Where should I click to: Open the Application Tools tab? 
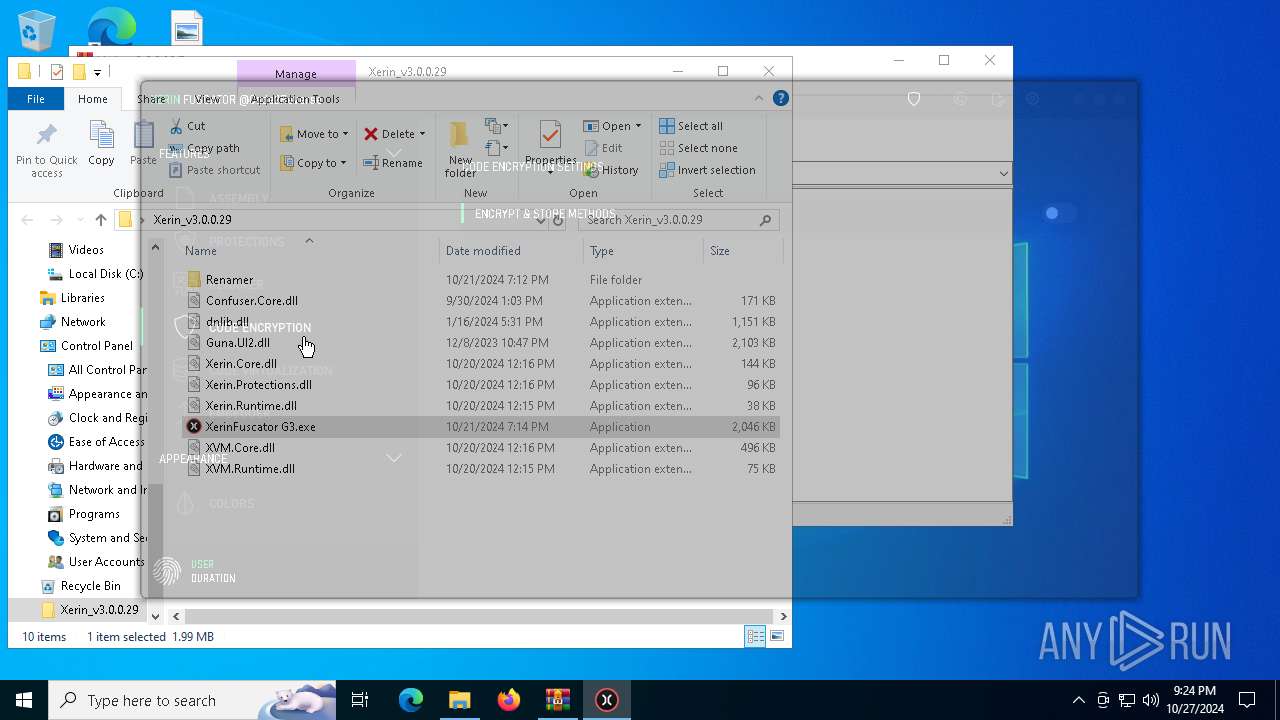[x=295, y=99]
